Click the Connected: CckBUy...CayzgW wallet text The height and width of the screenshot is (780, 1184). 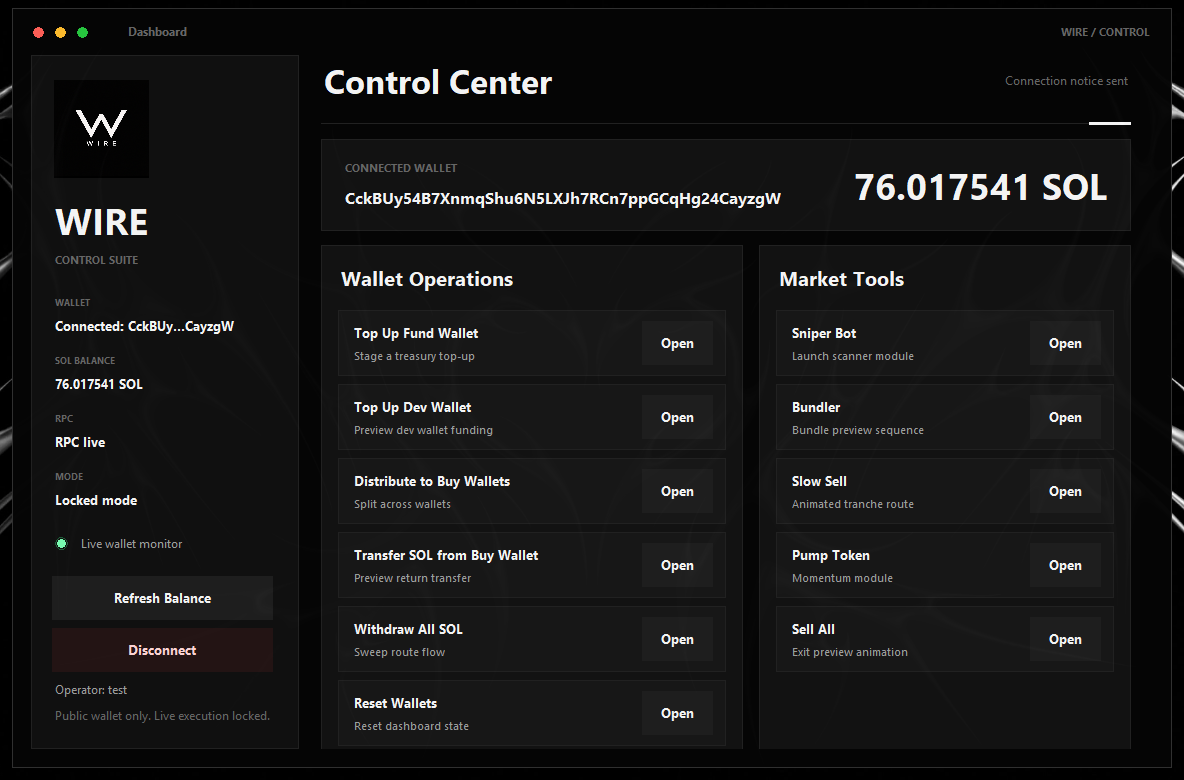(x=144, y=327)
